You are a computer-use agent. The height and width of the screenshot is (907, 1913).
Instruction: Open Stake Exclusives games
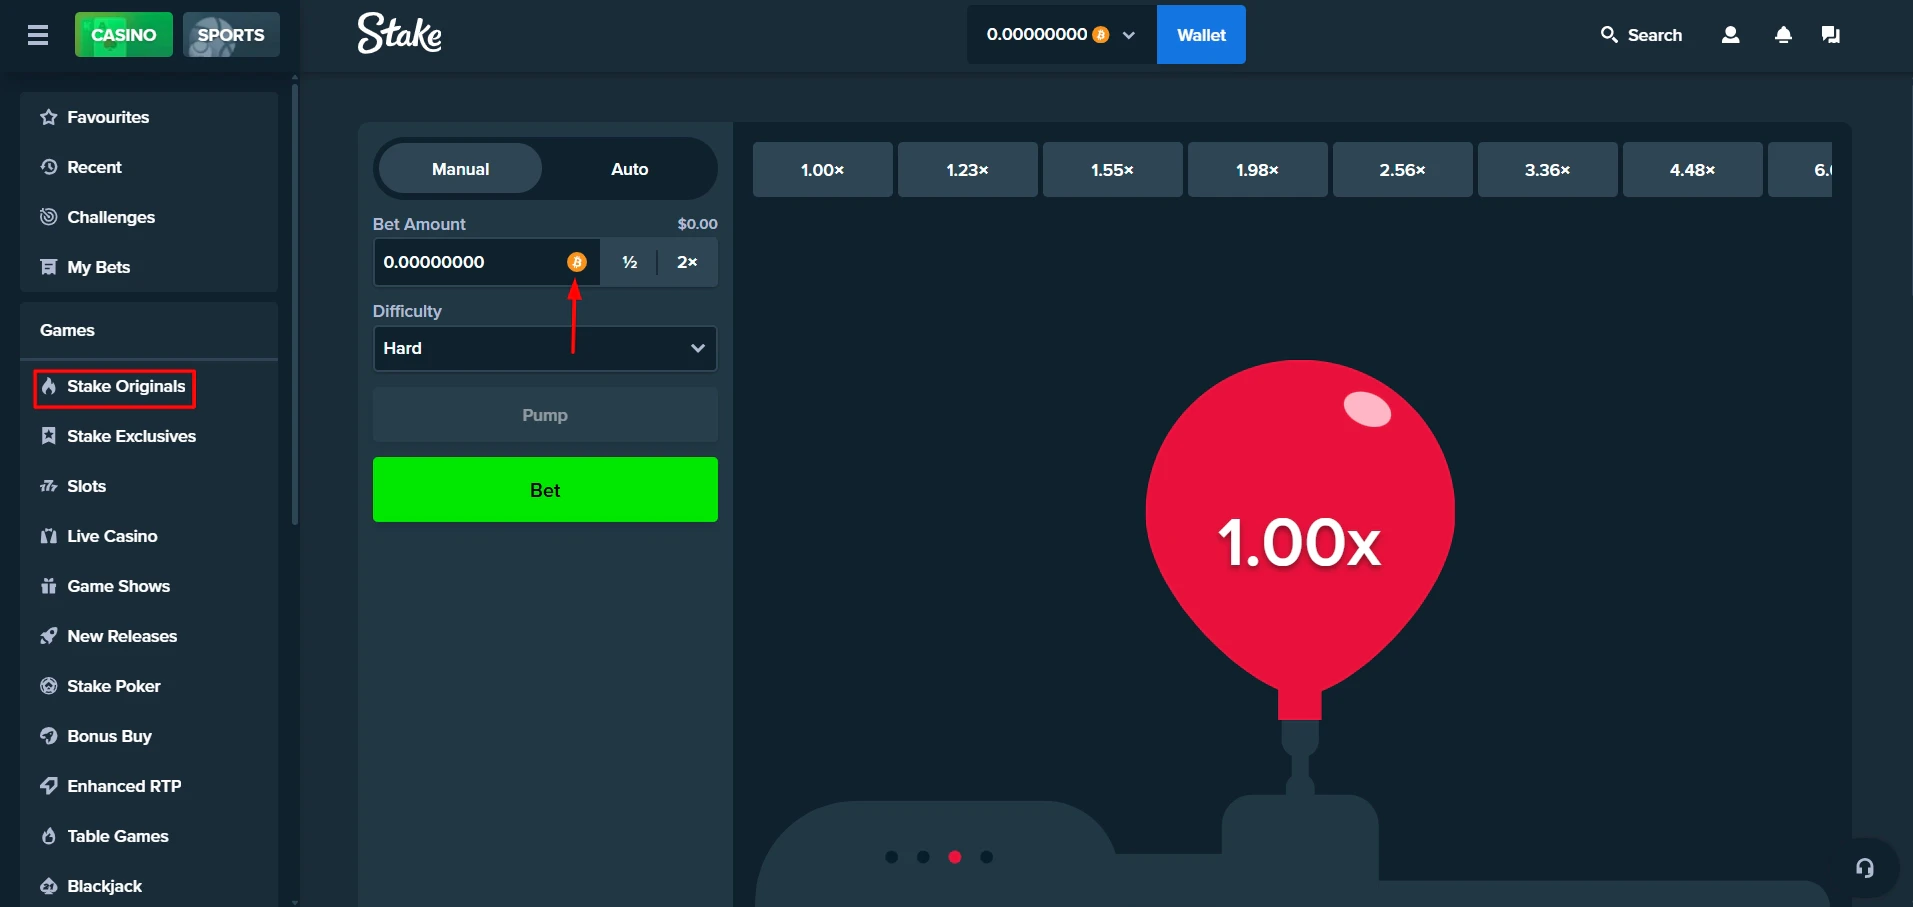149,436
